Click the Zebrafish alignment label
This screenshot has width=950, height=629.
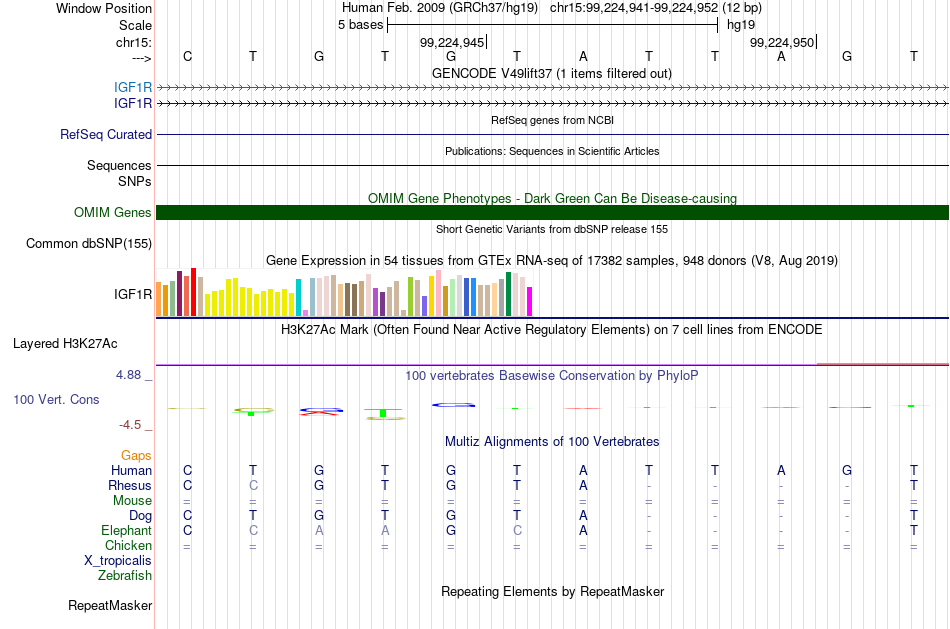point(125,575)
